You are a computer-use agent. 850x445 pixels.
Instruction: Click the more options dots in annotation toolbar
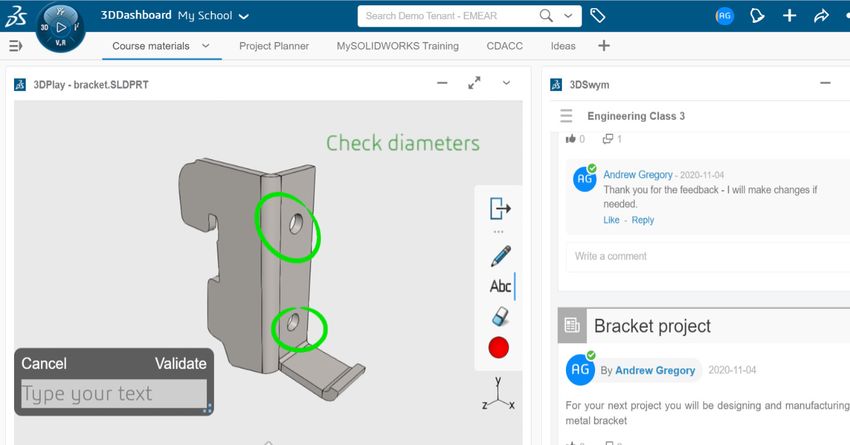coord(499,231)
